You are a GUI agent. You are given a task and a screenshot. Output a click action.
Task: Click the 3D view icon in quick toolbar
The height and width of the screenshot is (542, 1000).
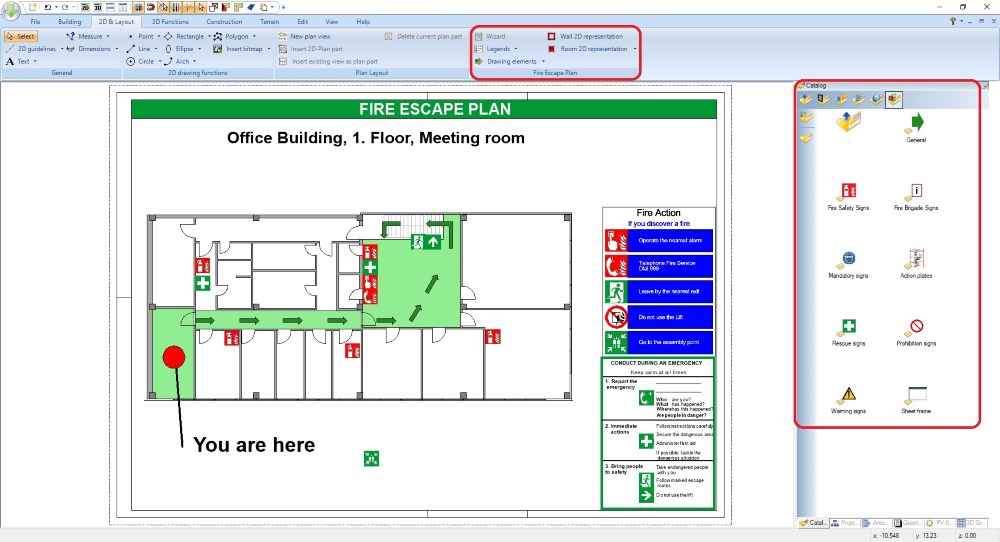click(98, 8)
